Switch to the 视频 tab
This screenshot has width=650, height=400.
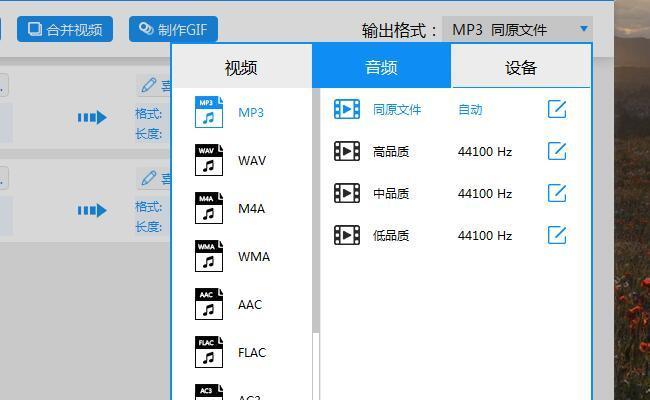click(242, 67)
